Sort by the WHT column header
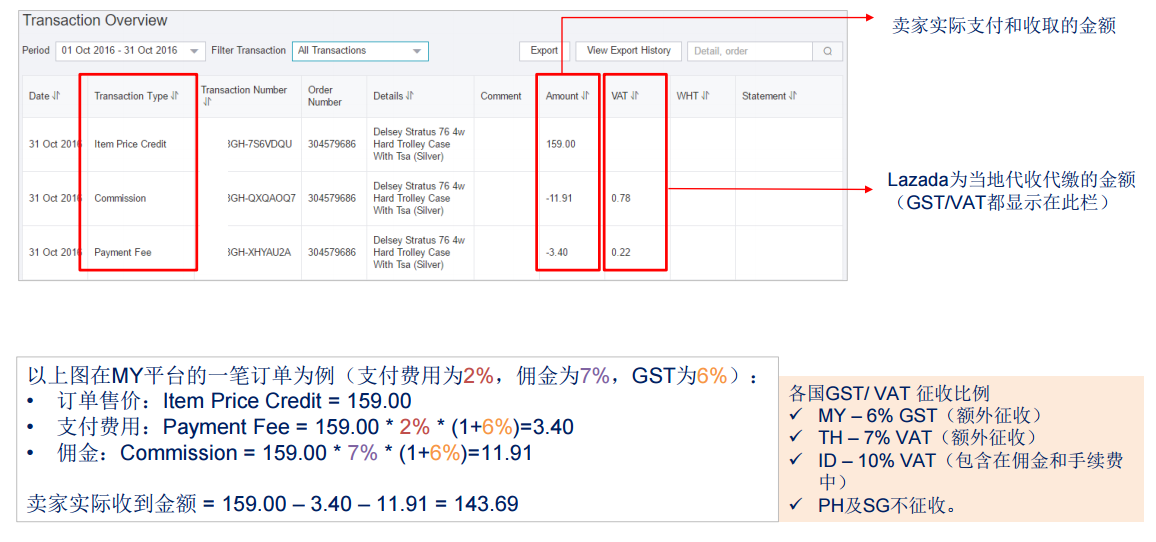 692,96
